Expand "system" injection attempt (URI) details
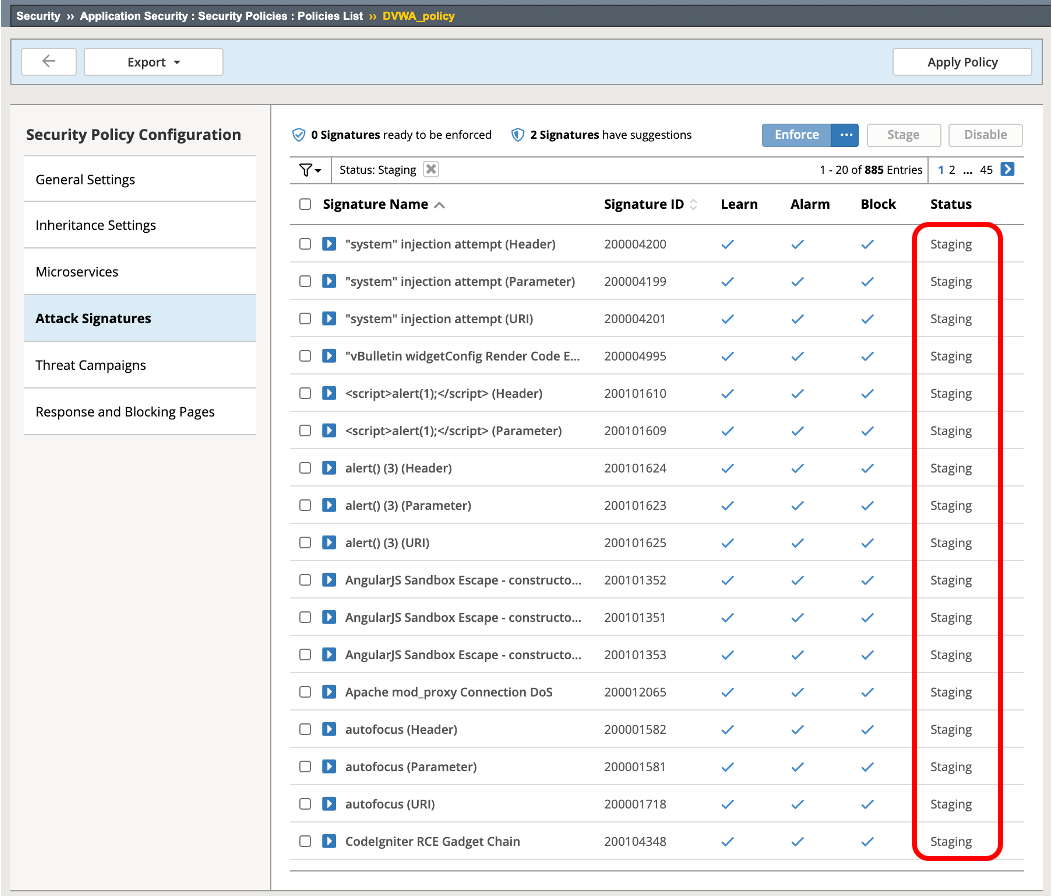 click(x=329, y=318)
